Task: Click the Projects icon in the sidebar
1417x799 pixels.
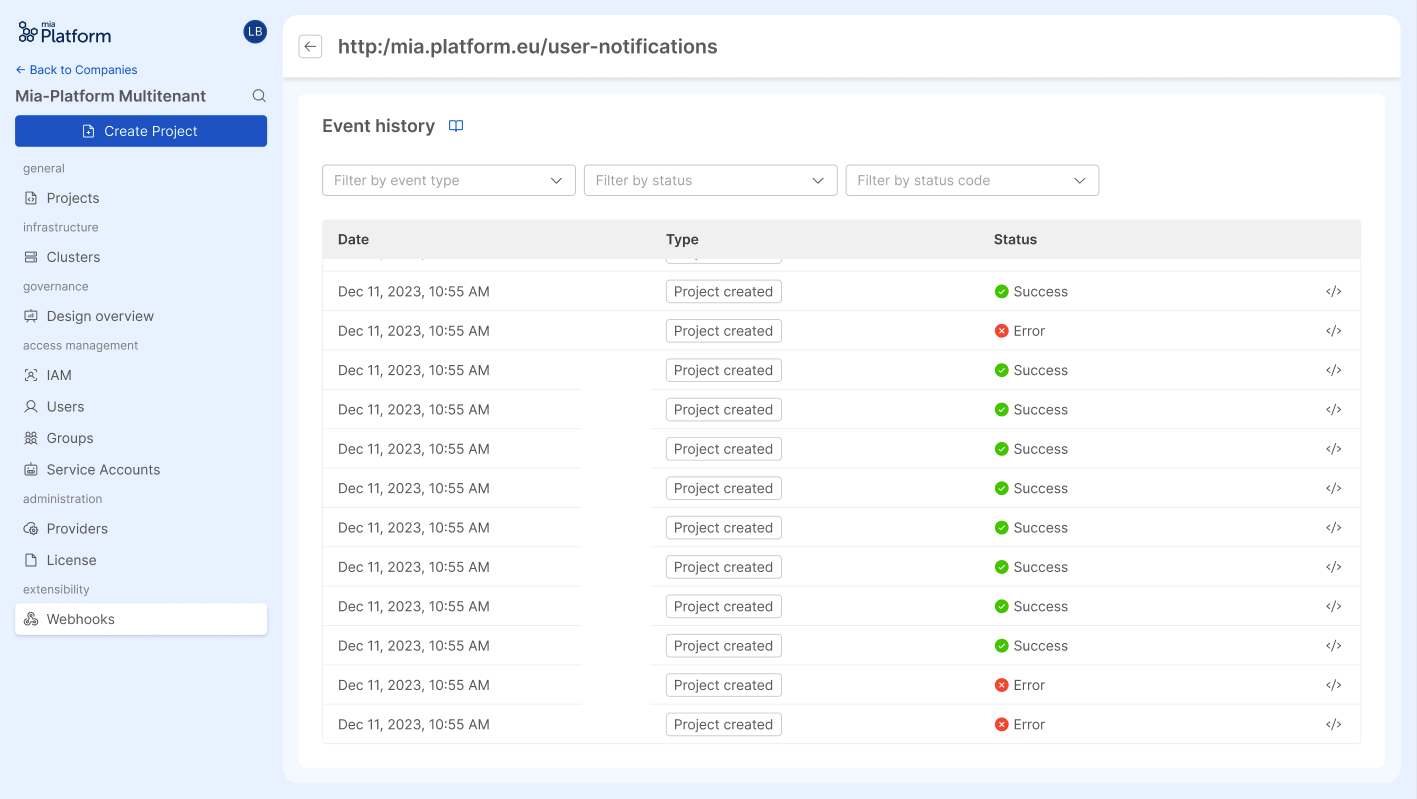Action: 30,198
